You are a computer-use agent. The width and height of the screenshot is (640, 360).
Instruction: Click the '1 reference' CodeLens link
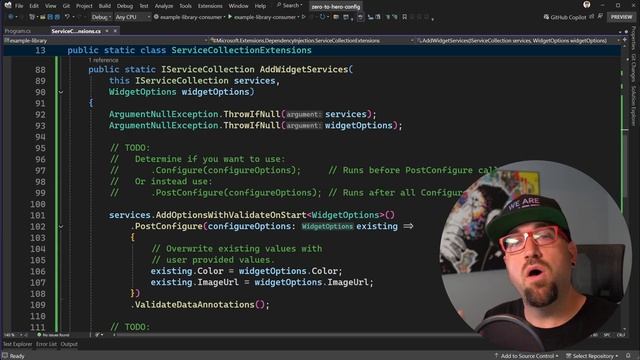point(103,60)
